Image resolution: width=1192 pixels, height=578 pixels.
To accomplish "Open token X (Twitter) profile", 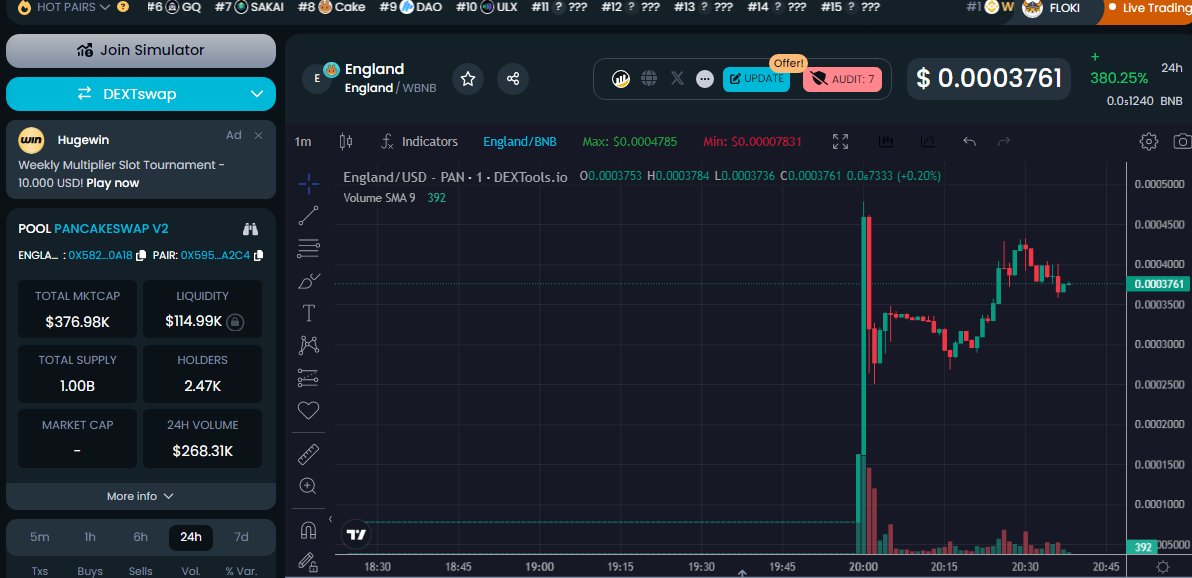I will [x=677, y=78].
